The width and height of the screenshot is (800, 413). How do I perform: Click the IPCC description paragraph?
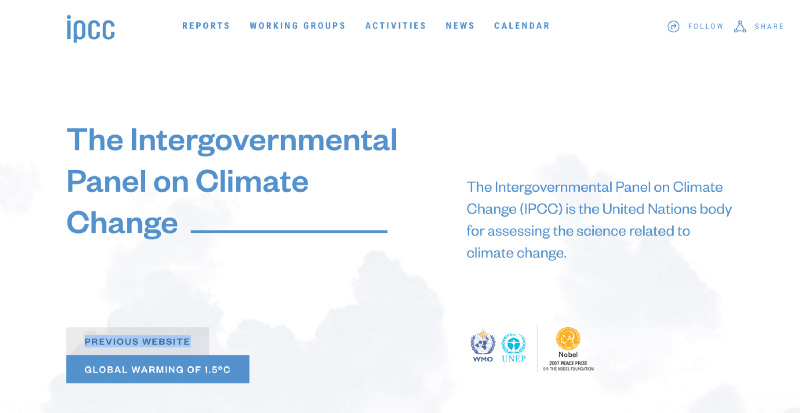(599, 220)
